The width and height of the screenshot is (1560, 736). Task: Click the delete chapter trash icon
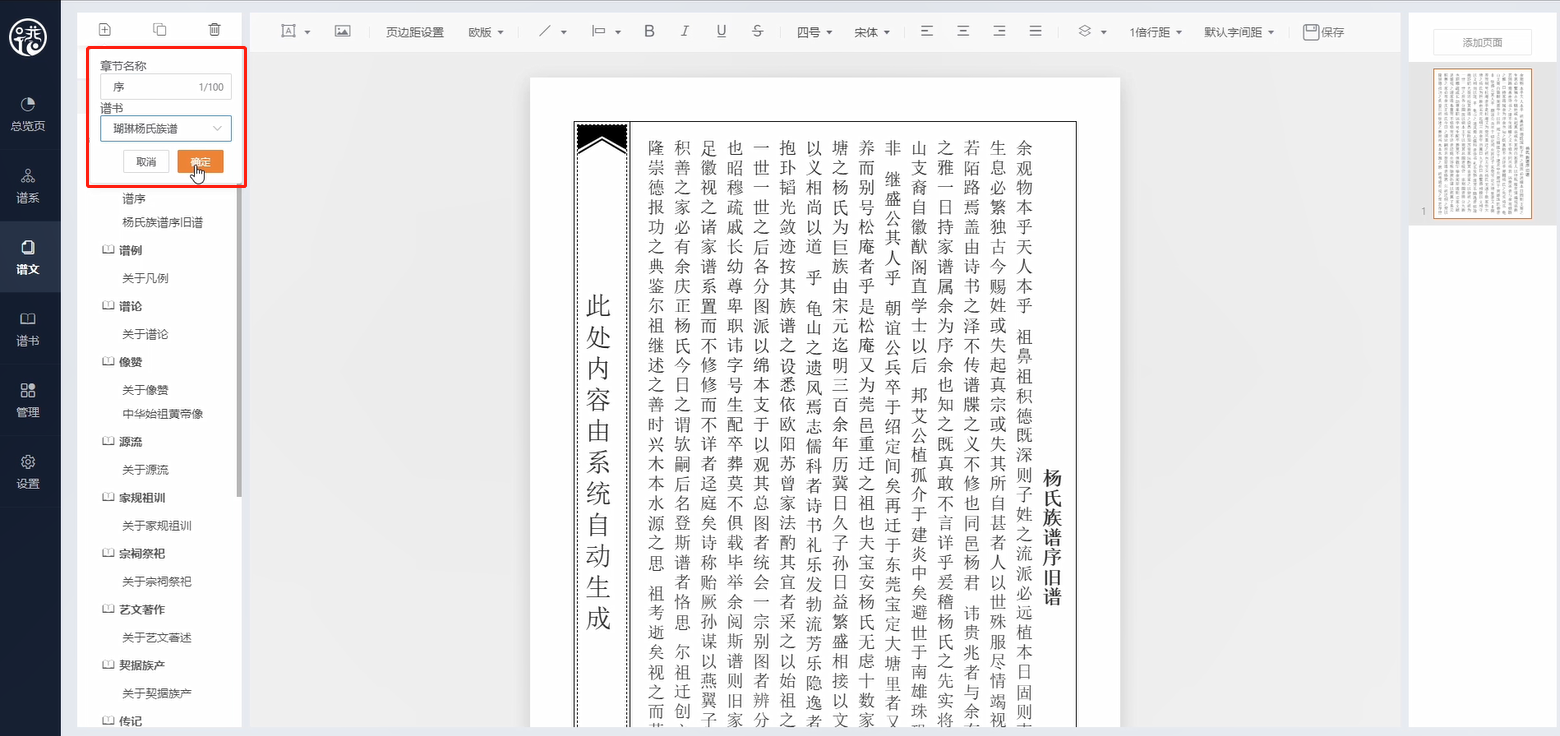(214, 30)
